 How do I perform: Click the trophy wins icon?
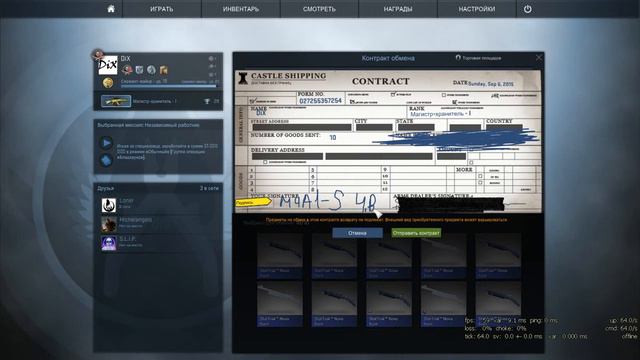(207, 101)
